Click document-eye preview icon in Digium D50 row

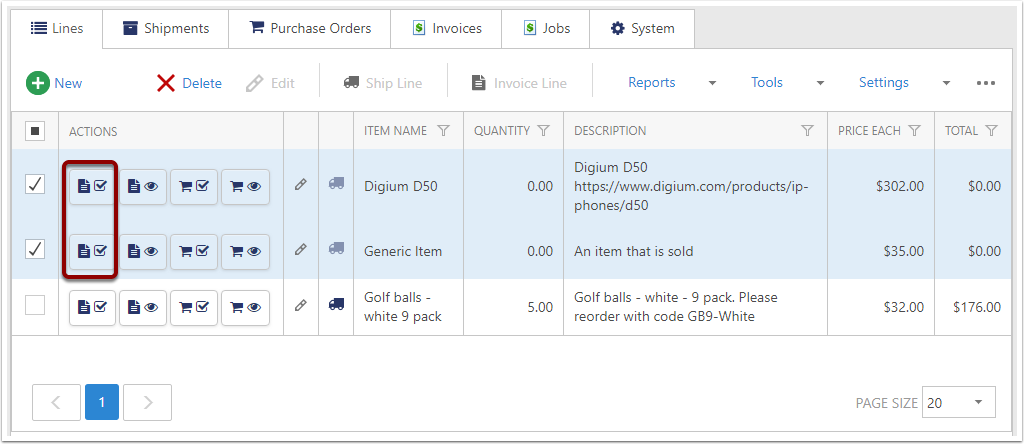[143, 186]
